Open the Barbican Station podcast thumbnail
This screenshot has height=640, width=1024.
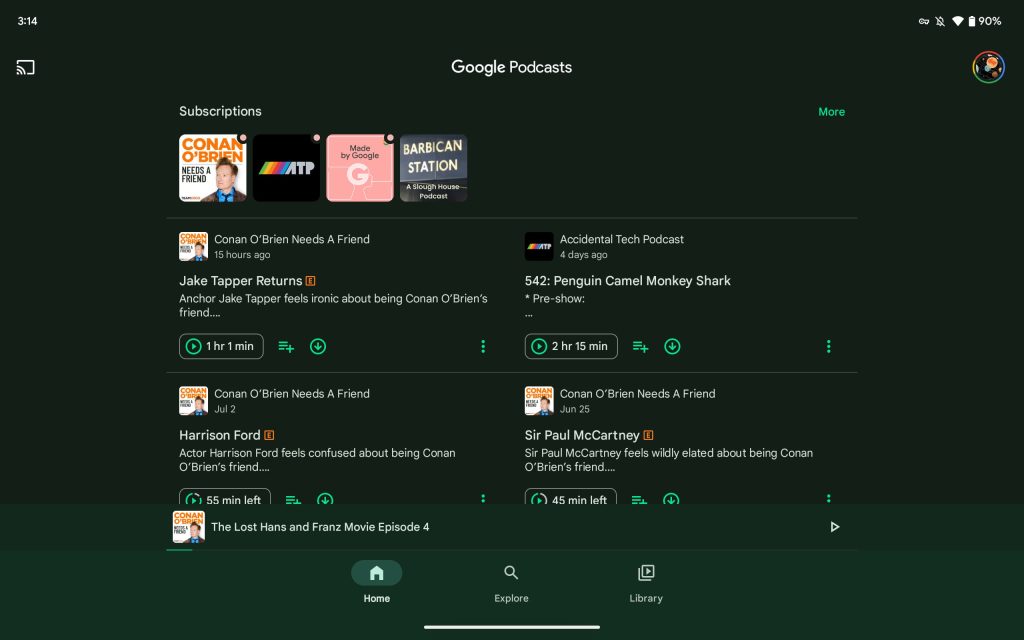(x=433, y=168)
